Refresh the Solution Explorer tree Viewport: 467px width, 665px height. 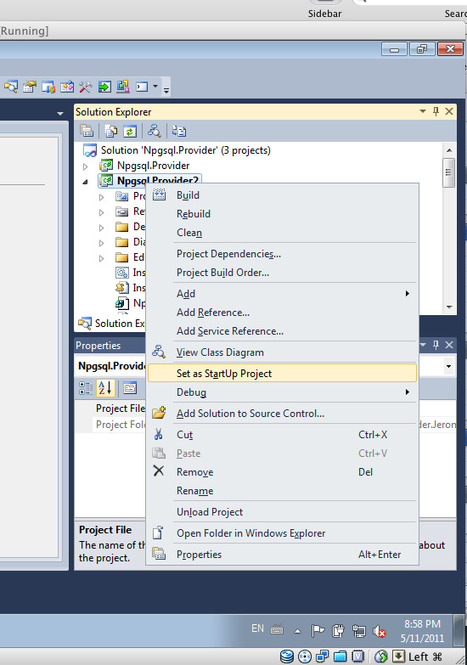pyautogui.click(x=130, y=131)
